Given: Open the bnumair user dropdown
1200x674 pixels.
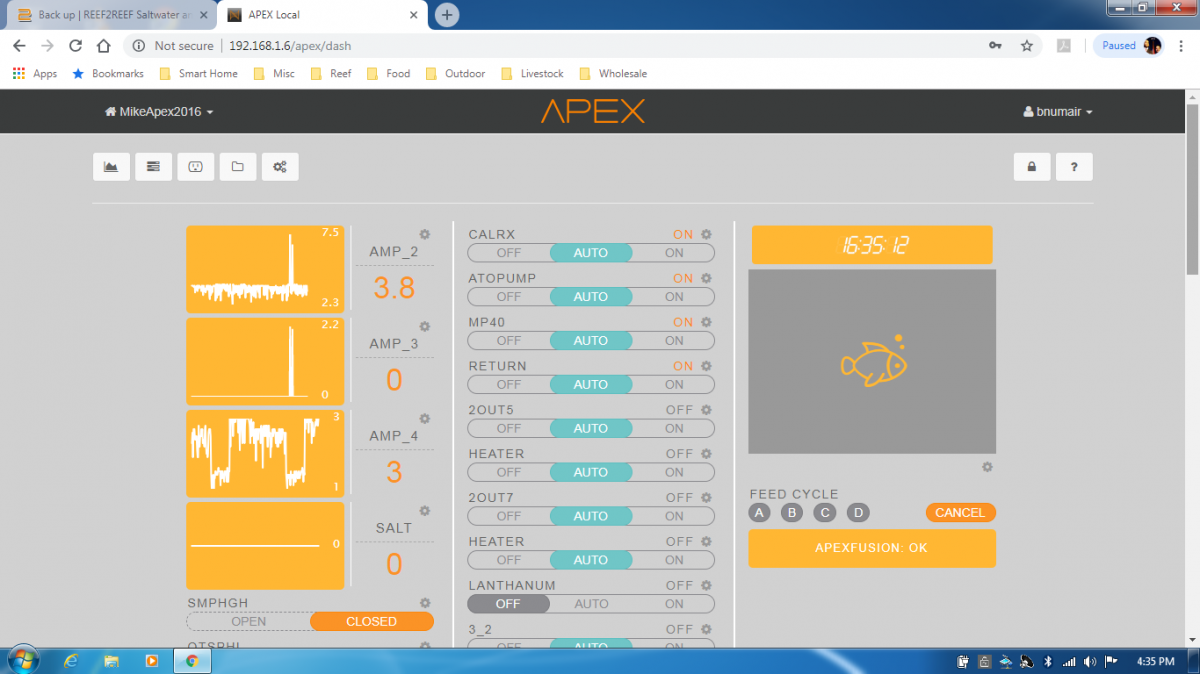Looking at the screenshot, I should click(x=1058, y=112).
